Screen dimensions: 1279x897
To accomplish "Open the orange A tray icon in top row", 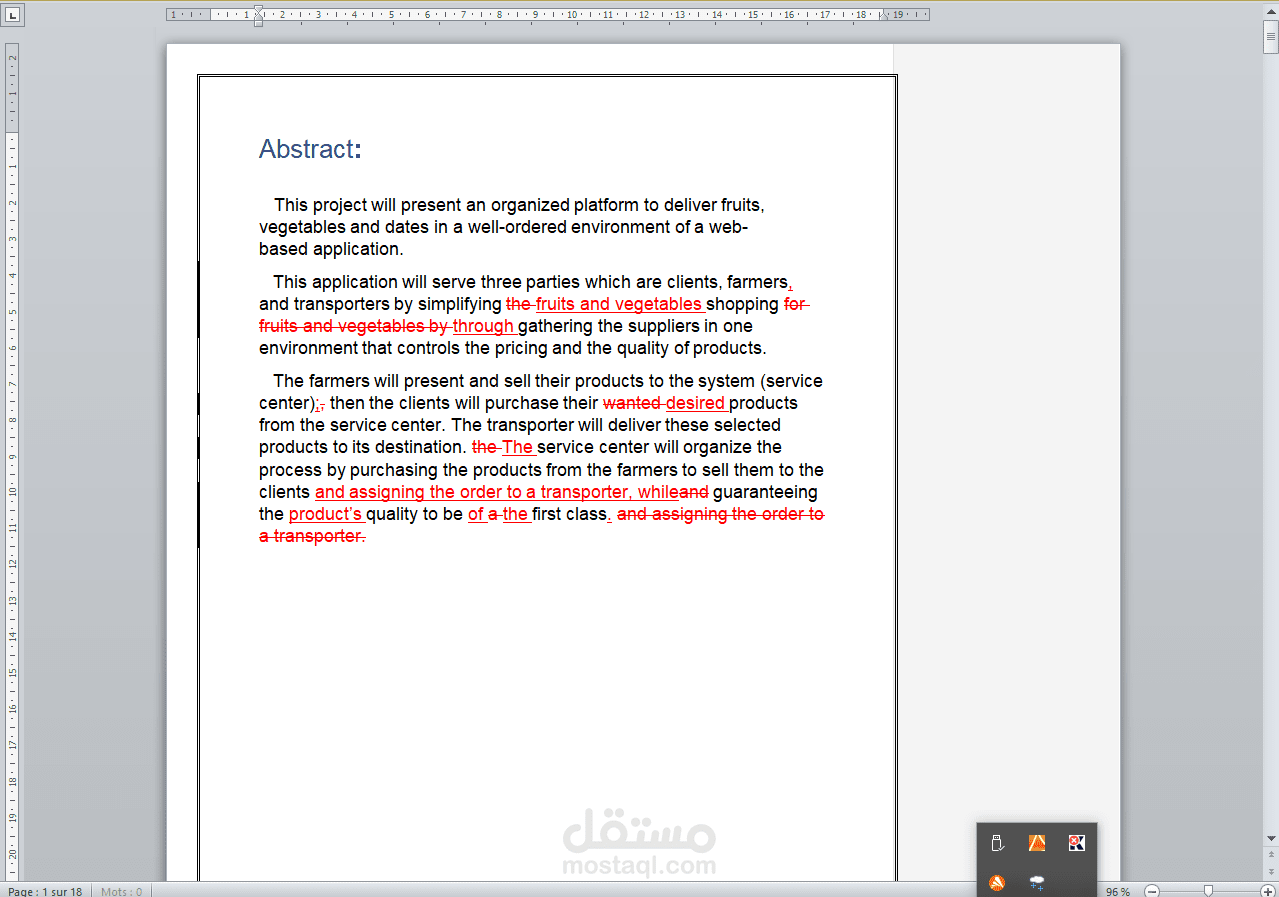I will (x=1037, y=843).
